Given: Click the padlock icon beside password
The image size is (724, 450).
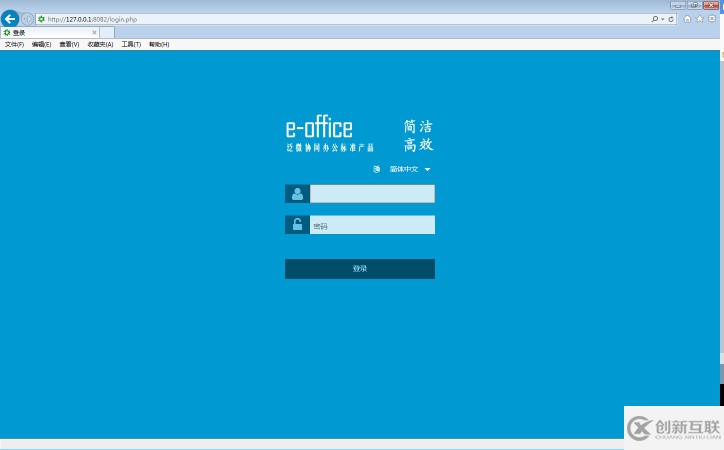Looking at the screenshot, I should click(297, 225).
